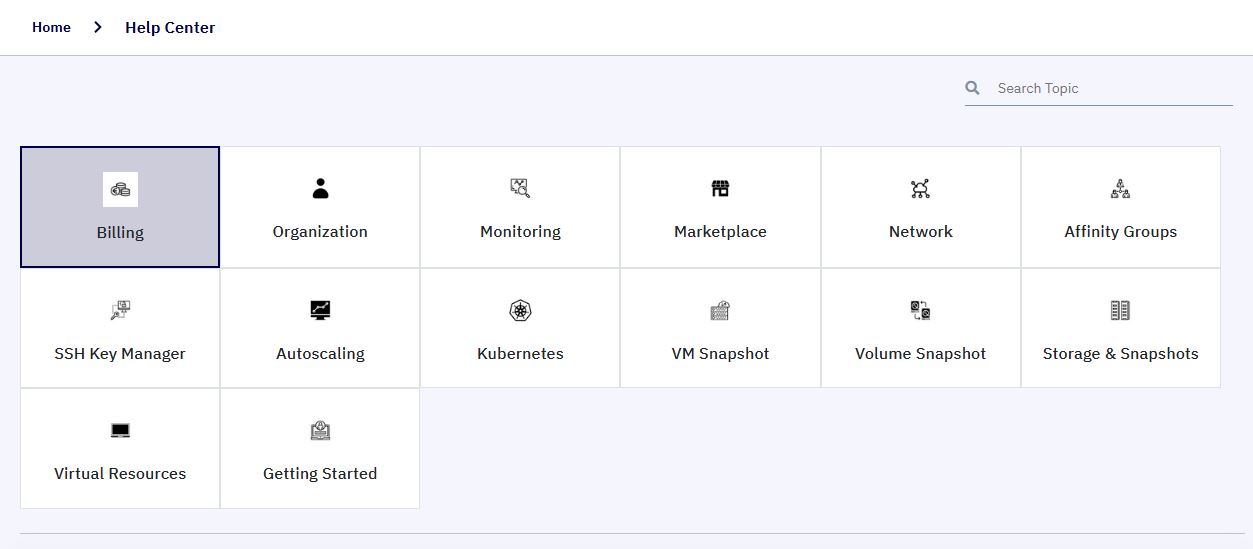Open the Billing coins icon

click(x=120, y=189)
